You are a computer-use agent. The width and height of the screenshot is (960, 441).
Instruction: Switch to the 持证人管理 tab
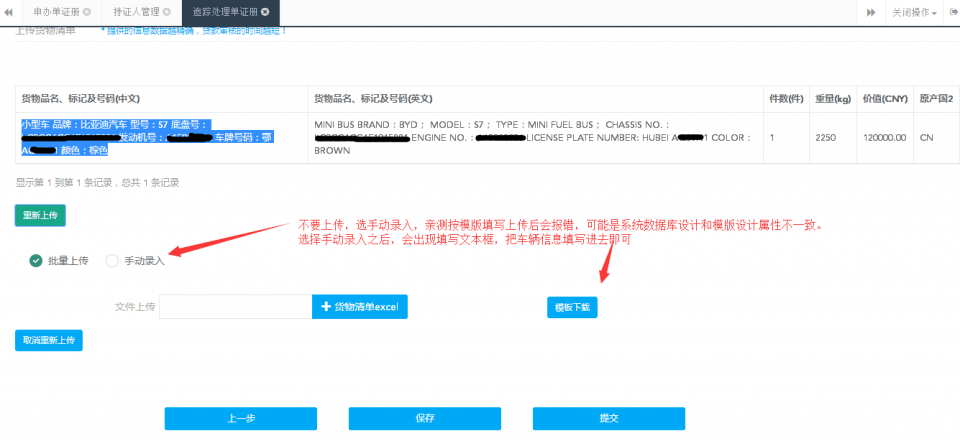[135, 12]
